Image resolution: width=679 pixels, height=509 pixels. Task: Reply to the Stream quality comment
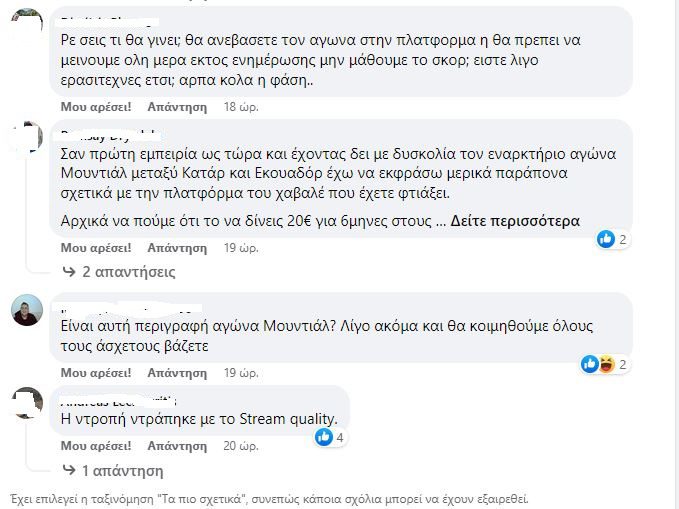pos(177,446)
